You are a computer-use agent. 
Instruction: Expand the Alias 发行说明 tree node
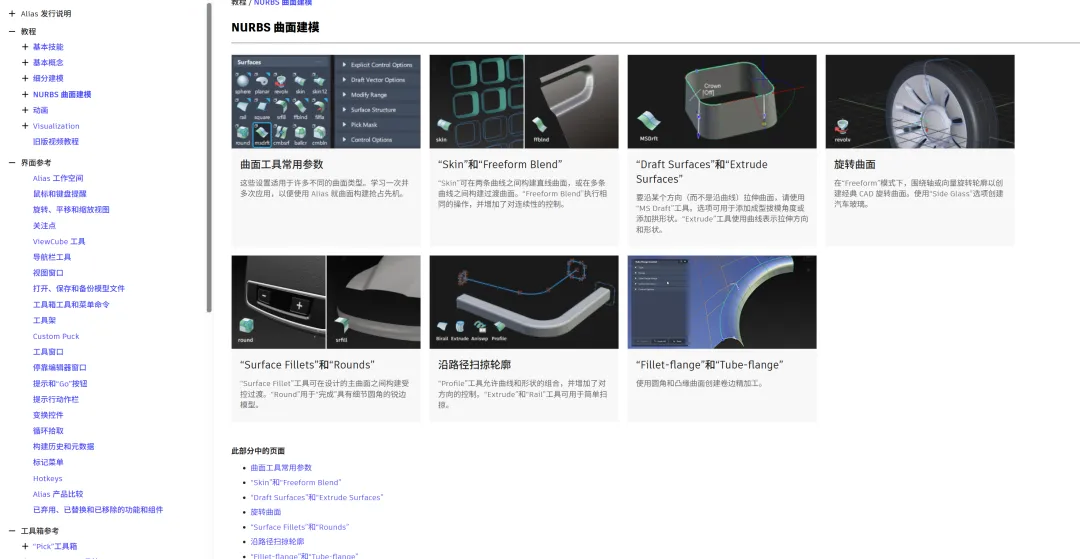(x=12, y=13)
